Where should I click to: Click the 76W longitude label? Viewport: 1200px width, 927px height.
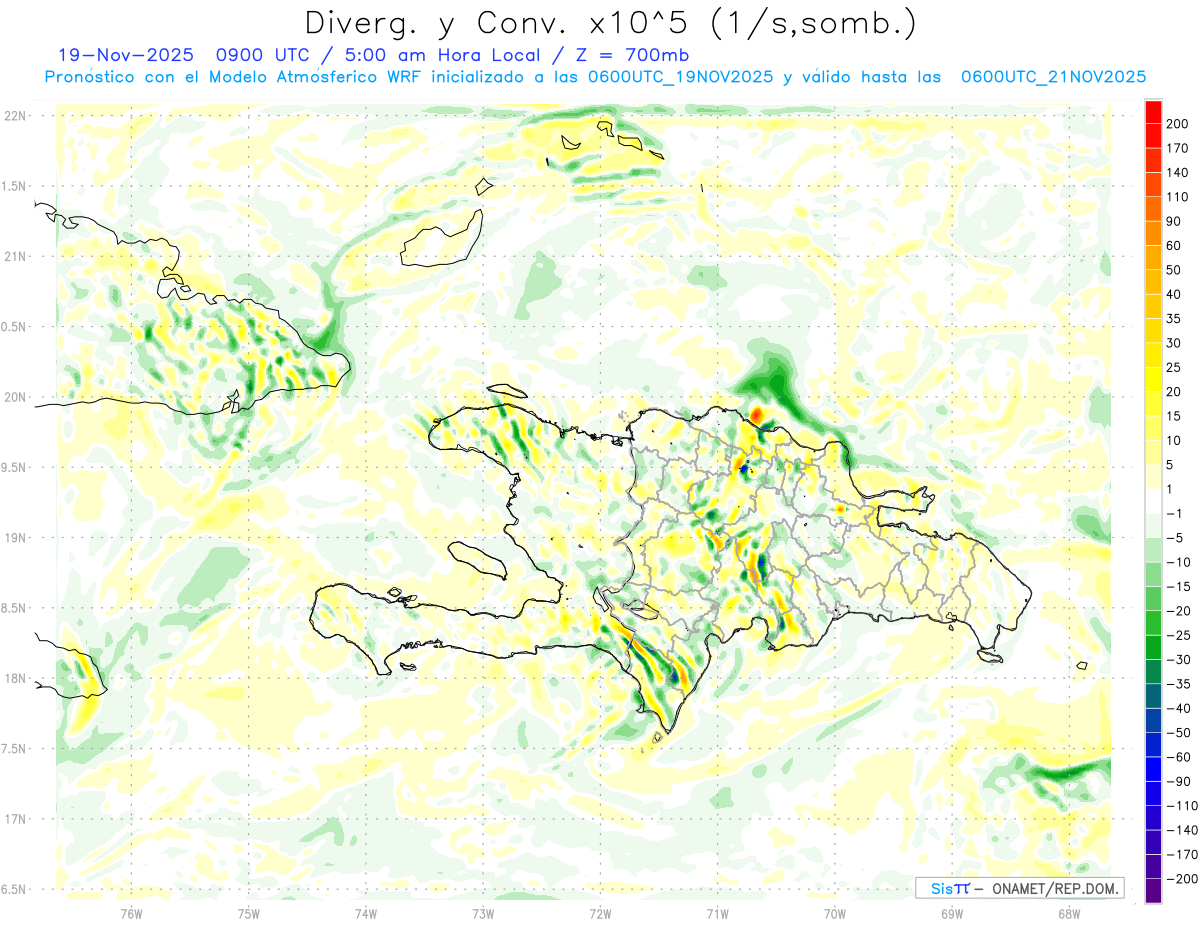132,913
